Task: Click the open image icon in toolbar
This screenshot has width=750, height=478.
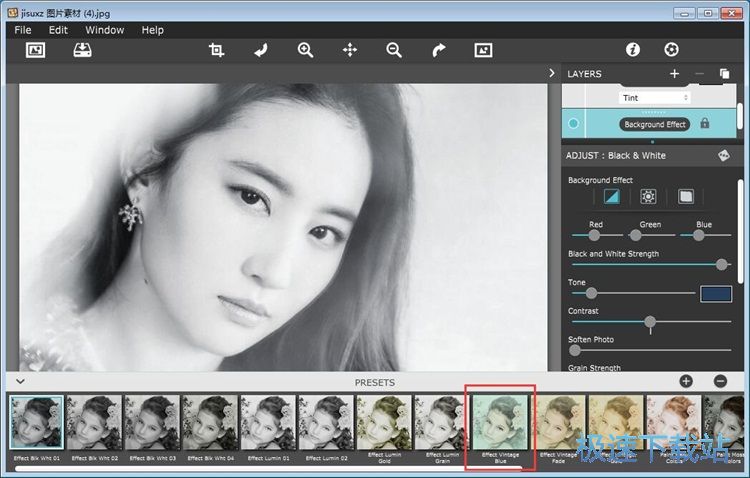Action: (36, 50)
